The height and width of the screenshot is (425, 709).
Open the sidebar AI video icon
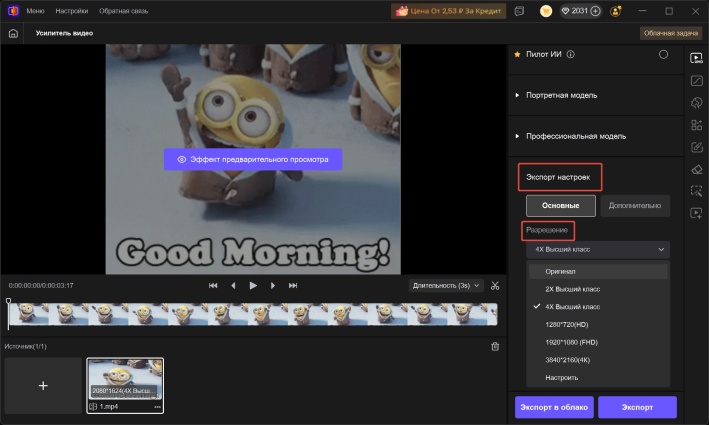pos(696,213)
